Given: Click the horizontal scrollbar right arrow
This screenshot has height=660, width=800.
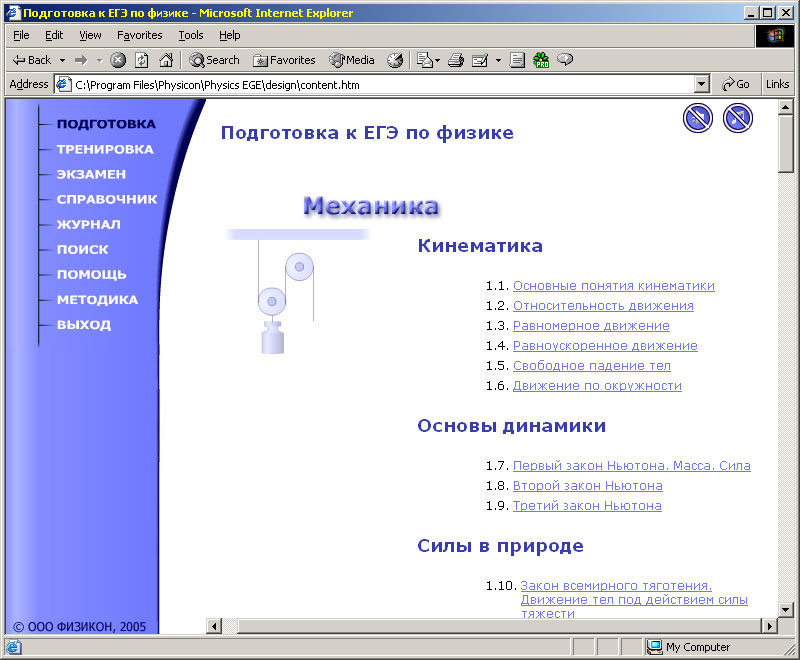Looking at the screenshot, I should pos(769,625).
